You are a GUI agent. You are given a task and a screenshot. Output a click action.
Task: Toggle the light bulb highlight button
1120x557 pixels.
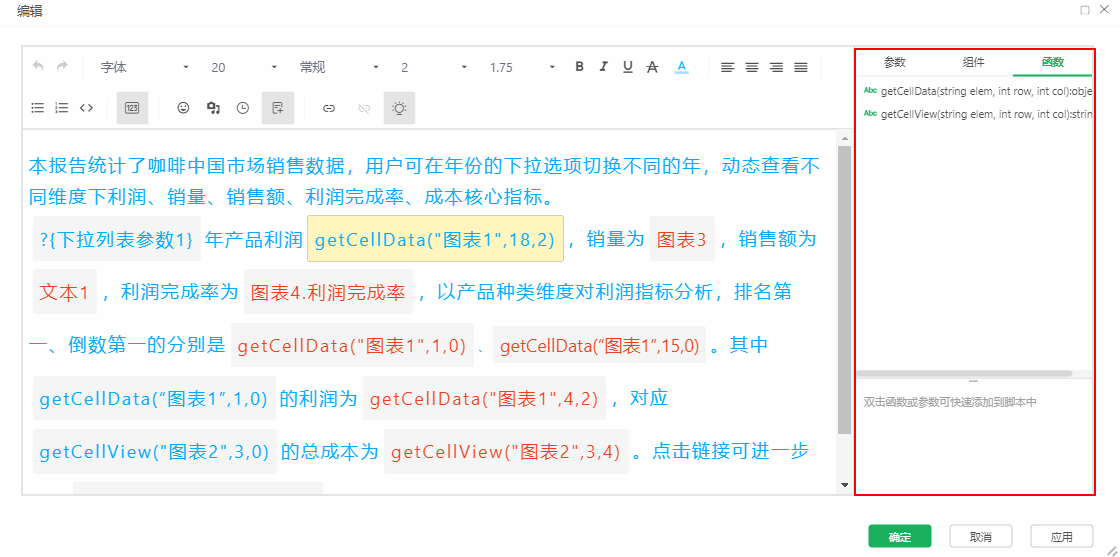pos(399,108)
